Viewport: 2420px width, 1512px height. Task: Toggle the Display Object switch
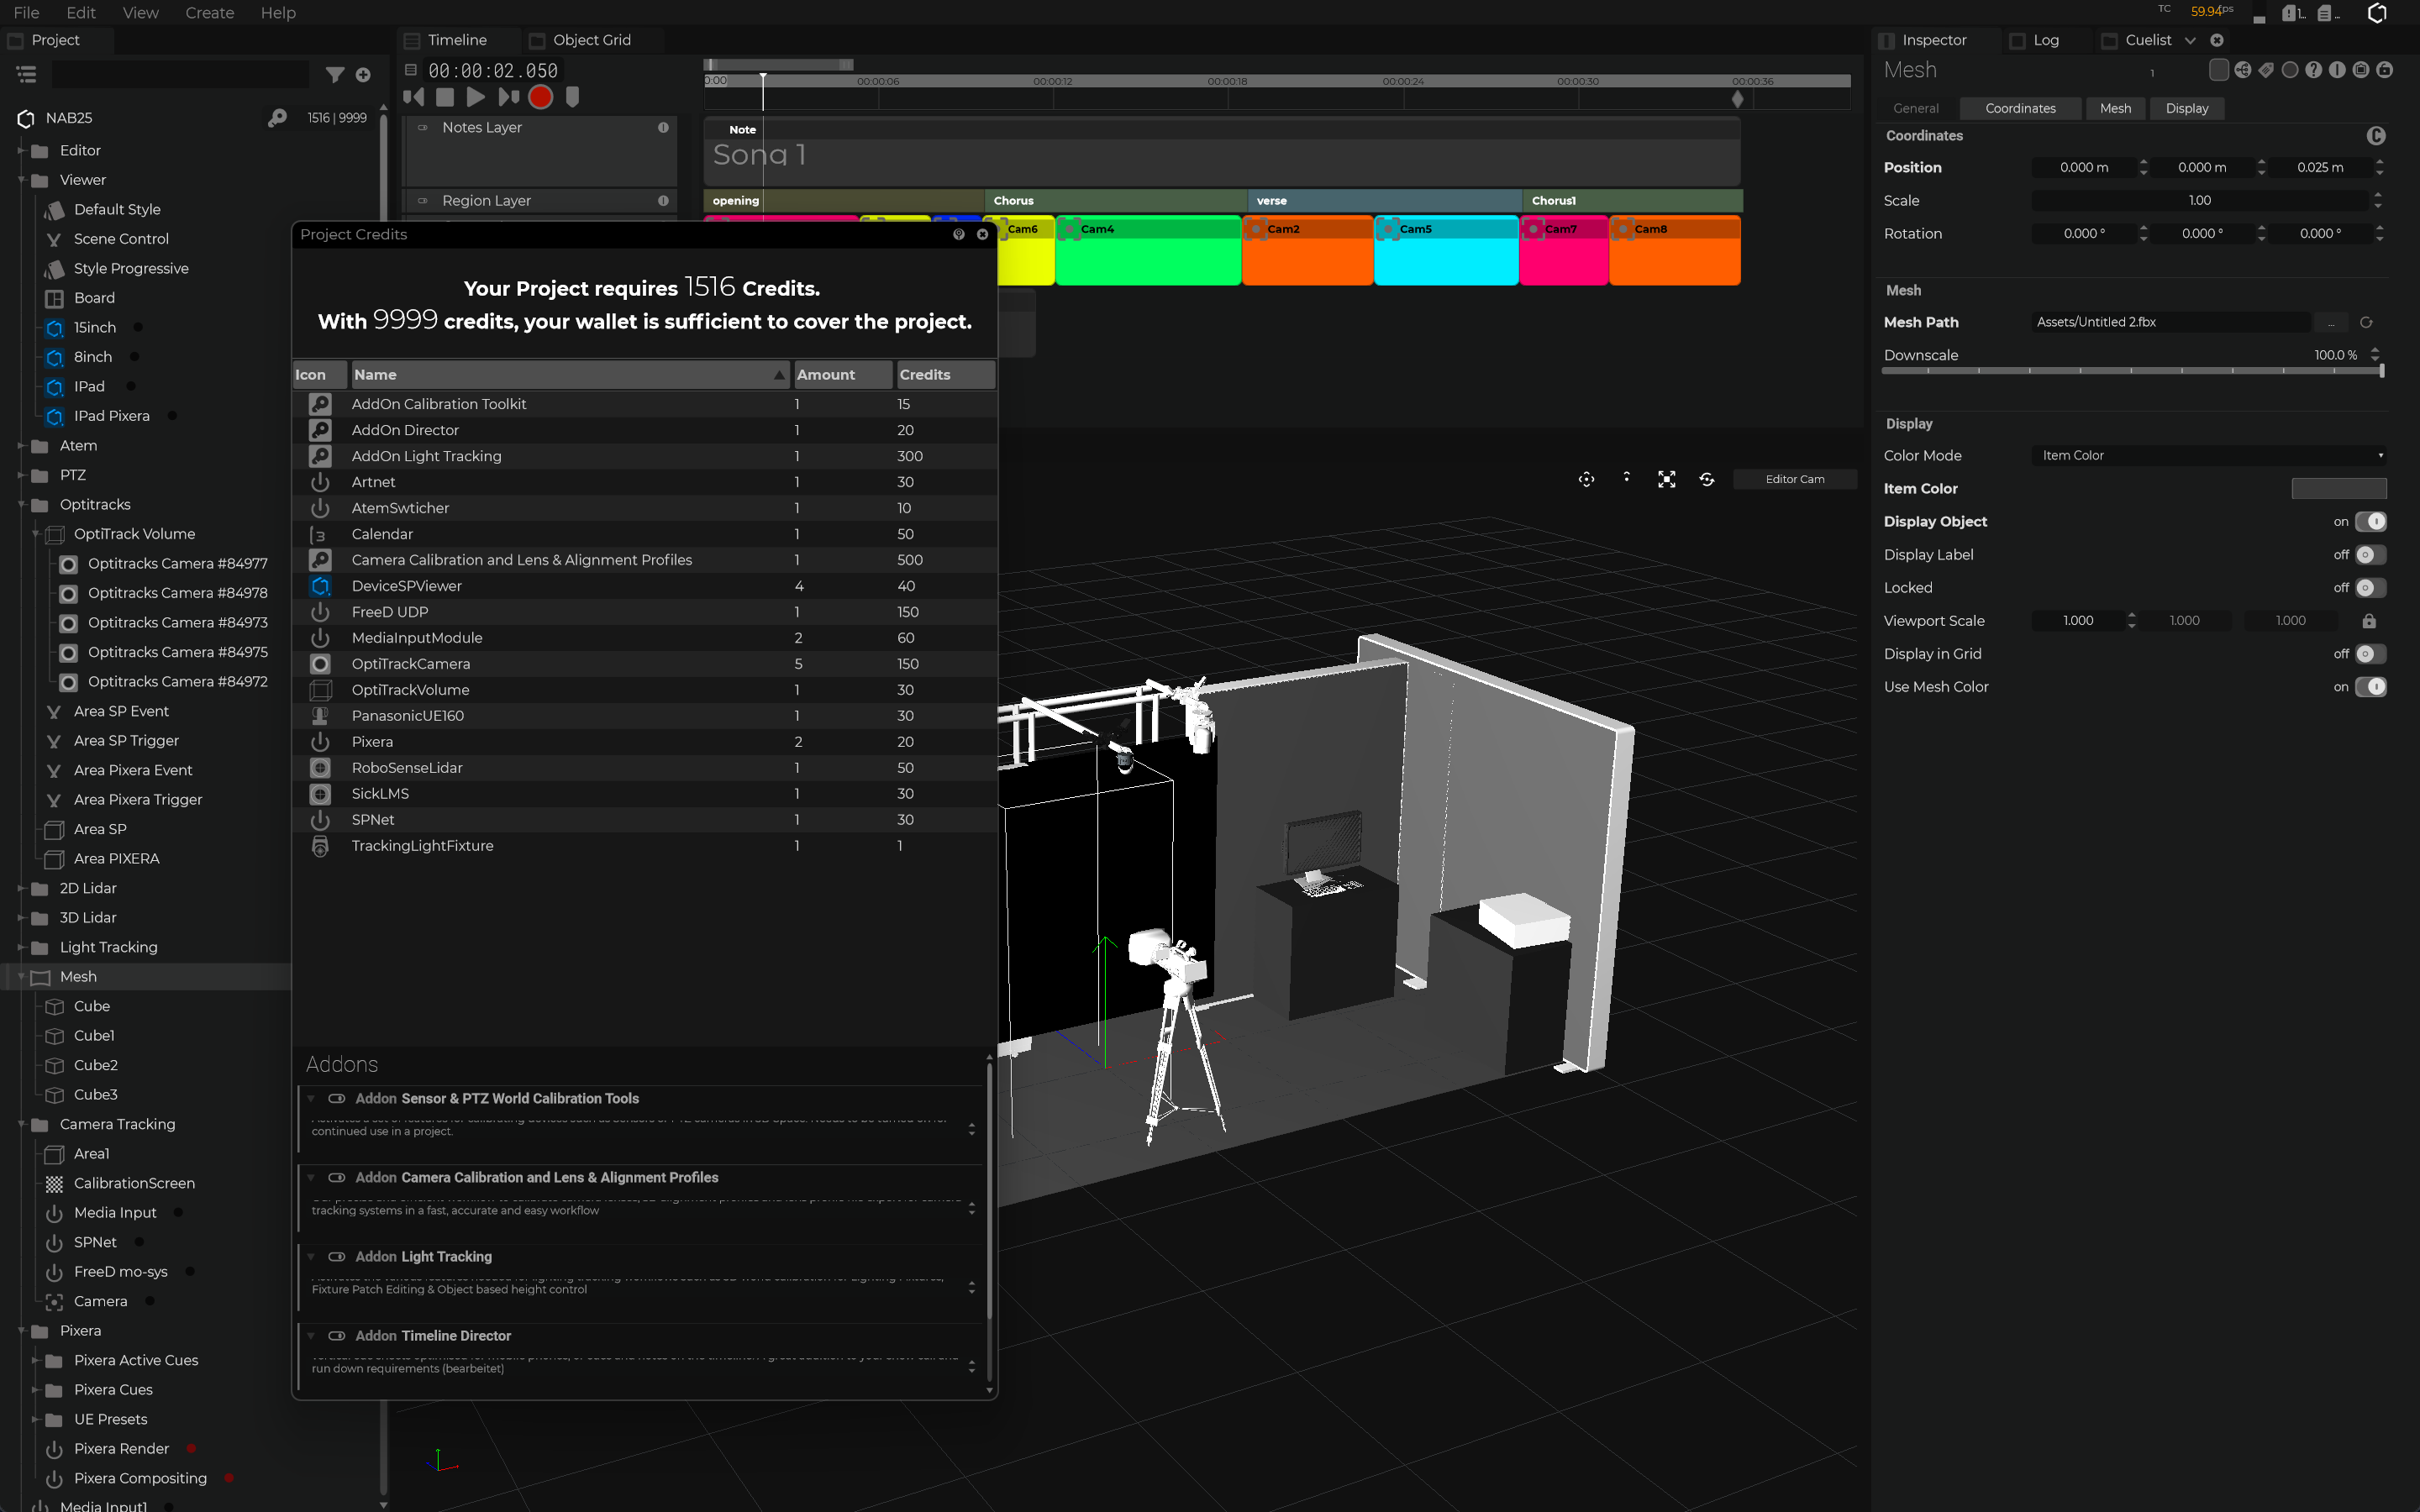coord(2370,522)
